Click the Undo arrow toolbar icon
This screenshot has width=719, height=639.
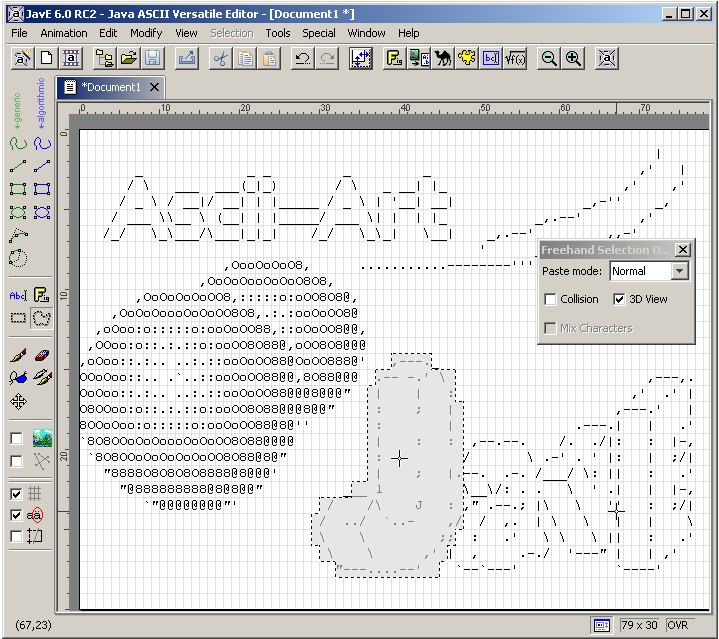(302, 58)
